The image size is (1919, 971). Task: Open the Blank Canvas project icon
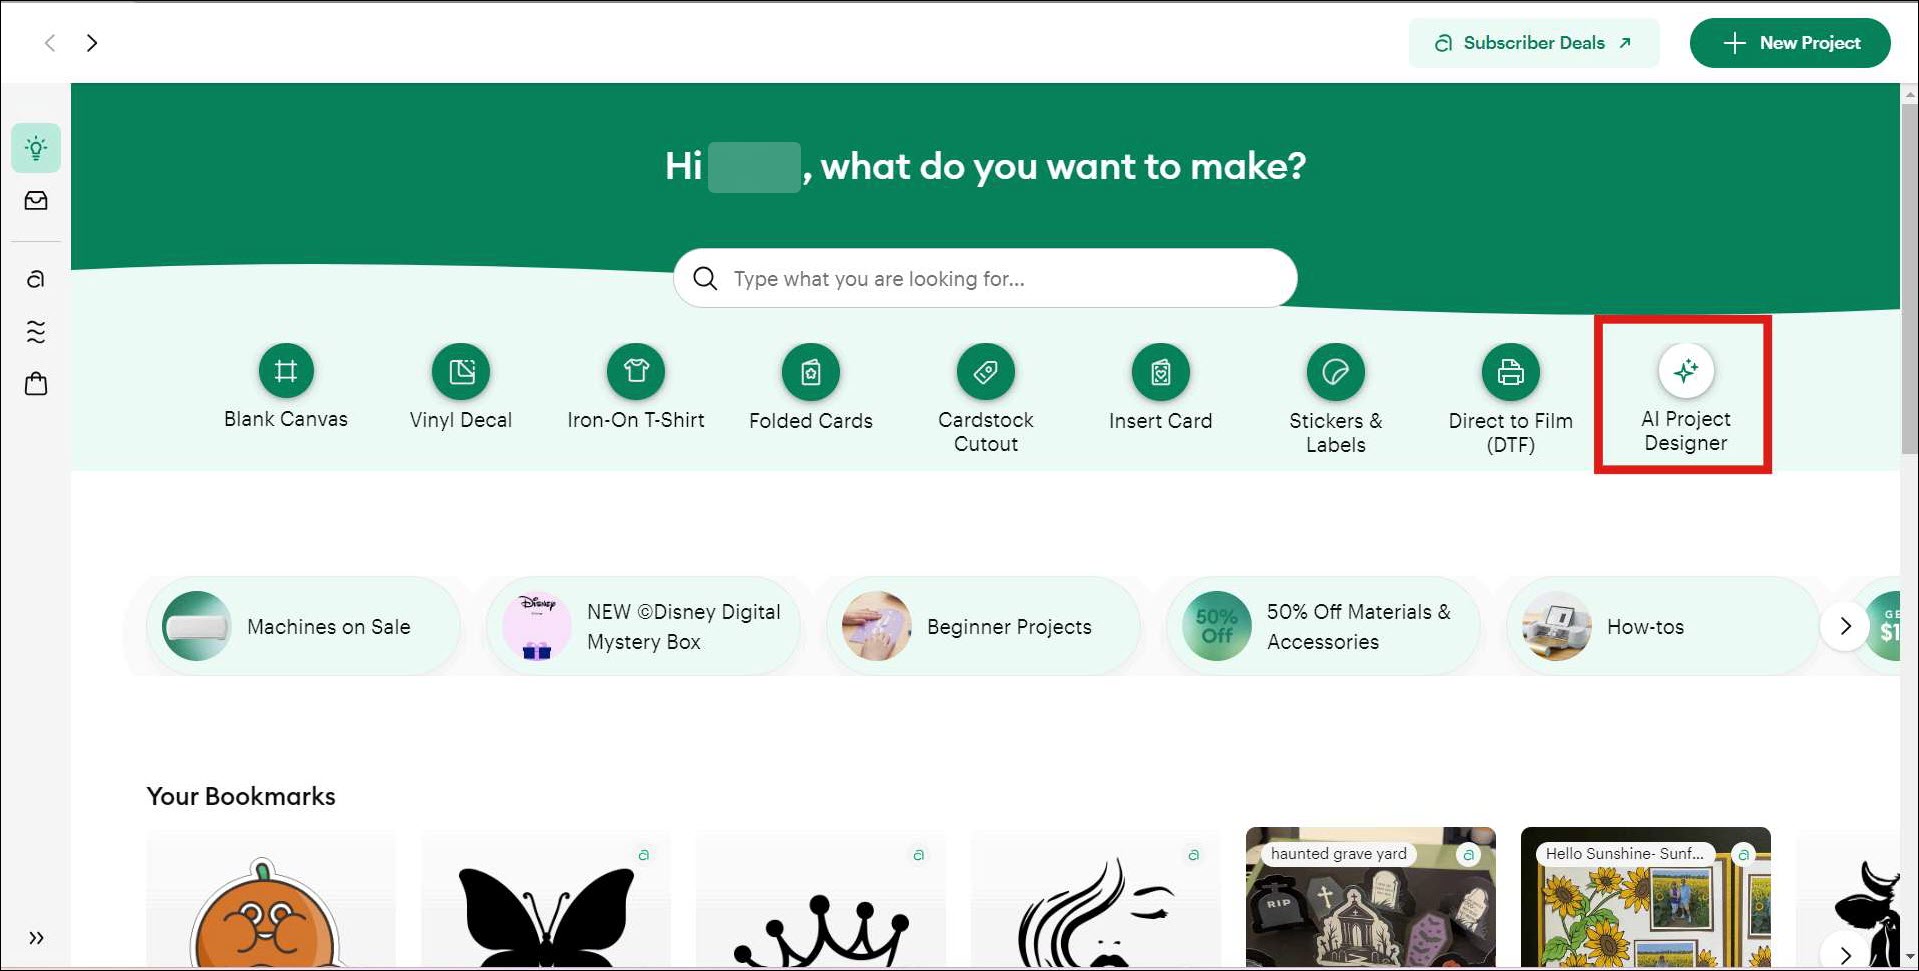[286, 372]
